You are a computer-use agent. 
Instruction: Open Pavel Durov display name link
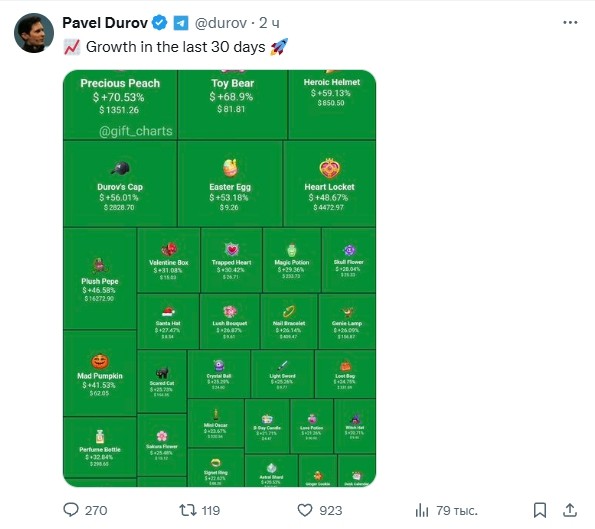coord(105,23)
